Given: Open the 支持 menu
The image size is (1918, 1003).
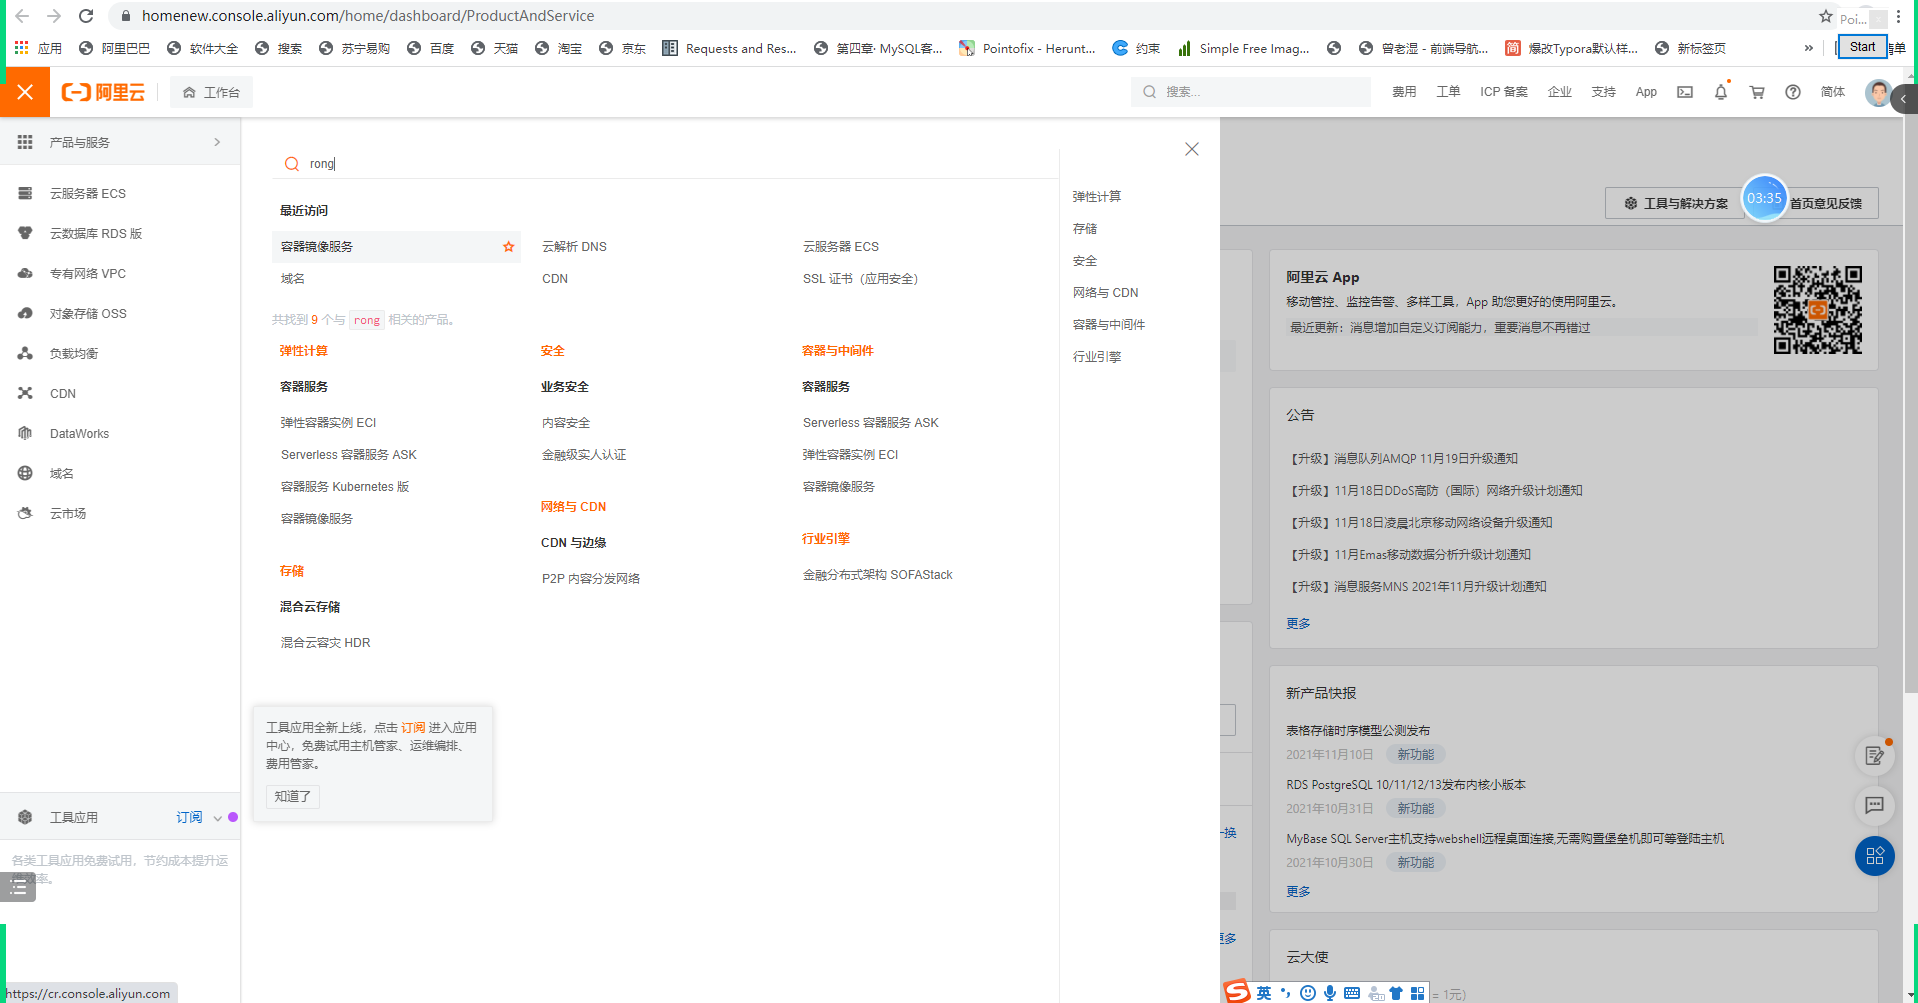Looking at the screenshot, I should [1604, 92].
